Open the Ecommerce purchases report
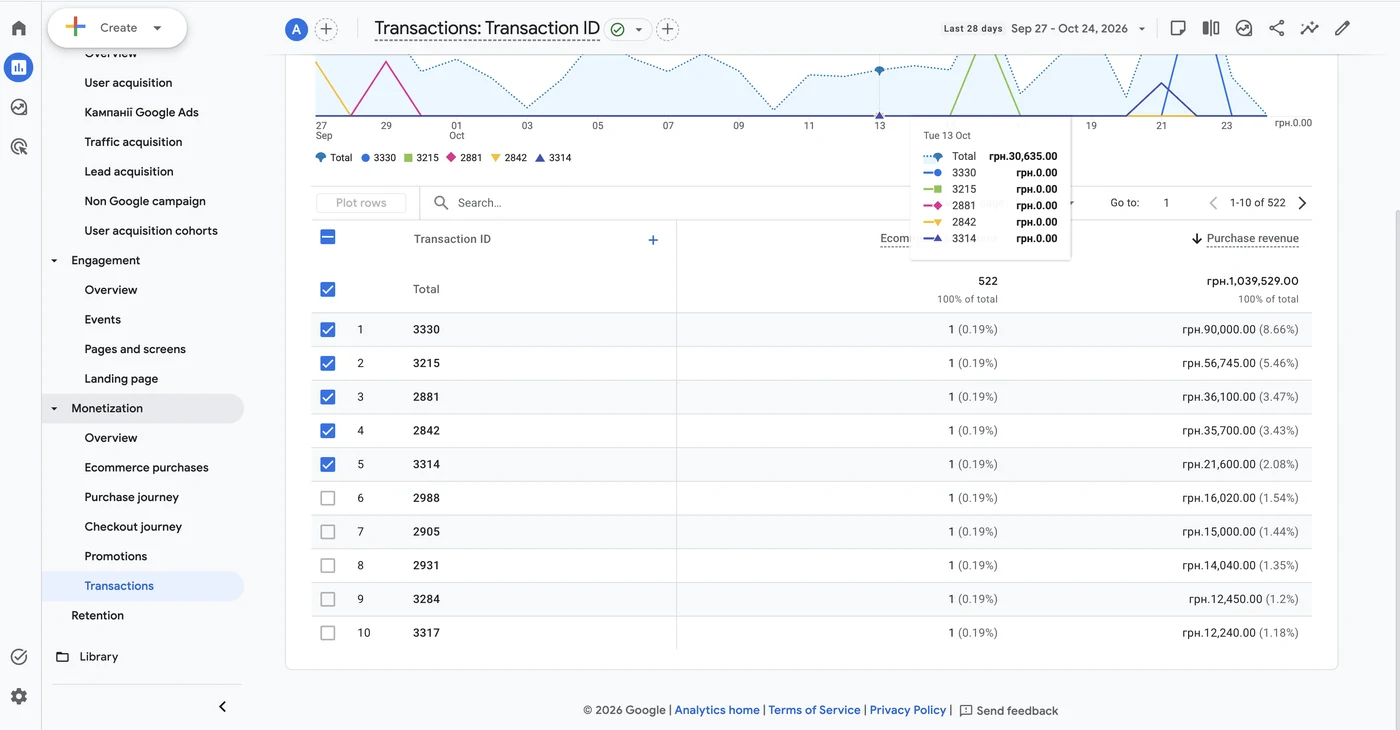The width and height of the screenshot is (1400, 730). 146,468
